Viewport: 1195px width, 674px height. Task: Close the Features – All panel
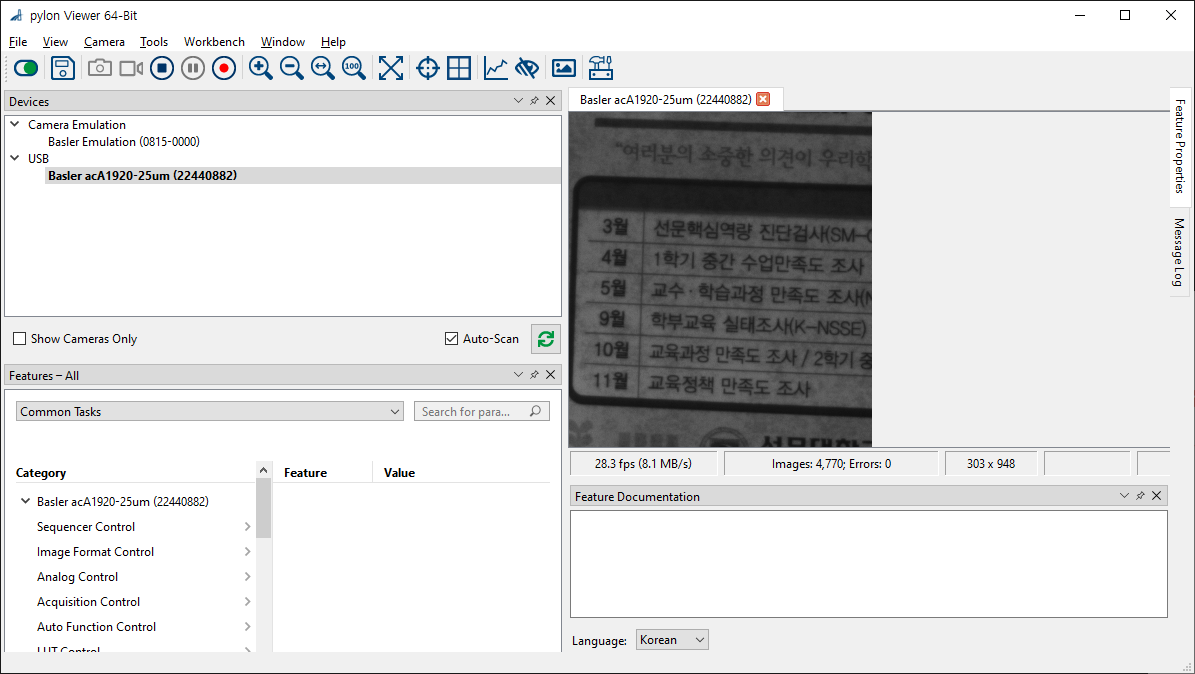[x=550, y=374]
